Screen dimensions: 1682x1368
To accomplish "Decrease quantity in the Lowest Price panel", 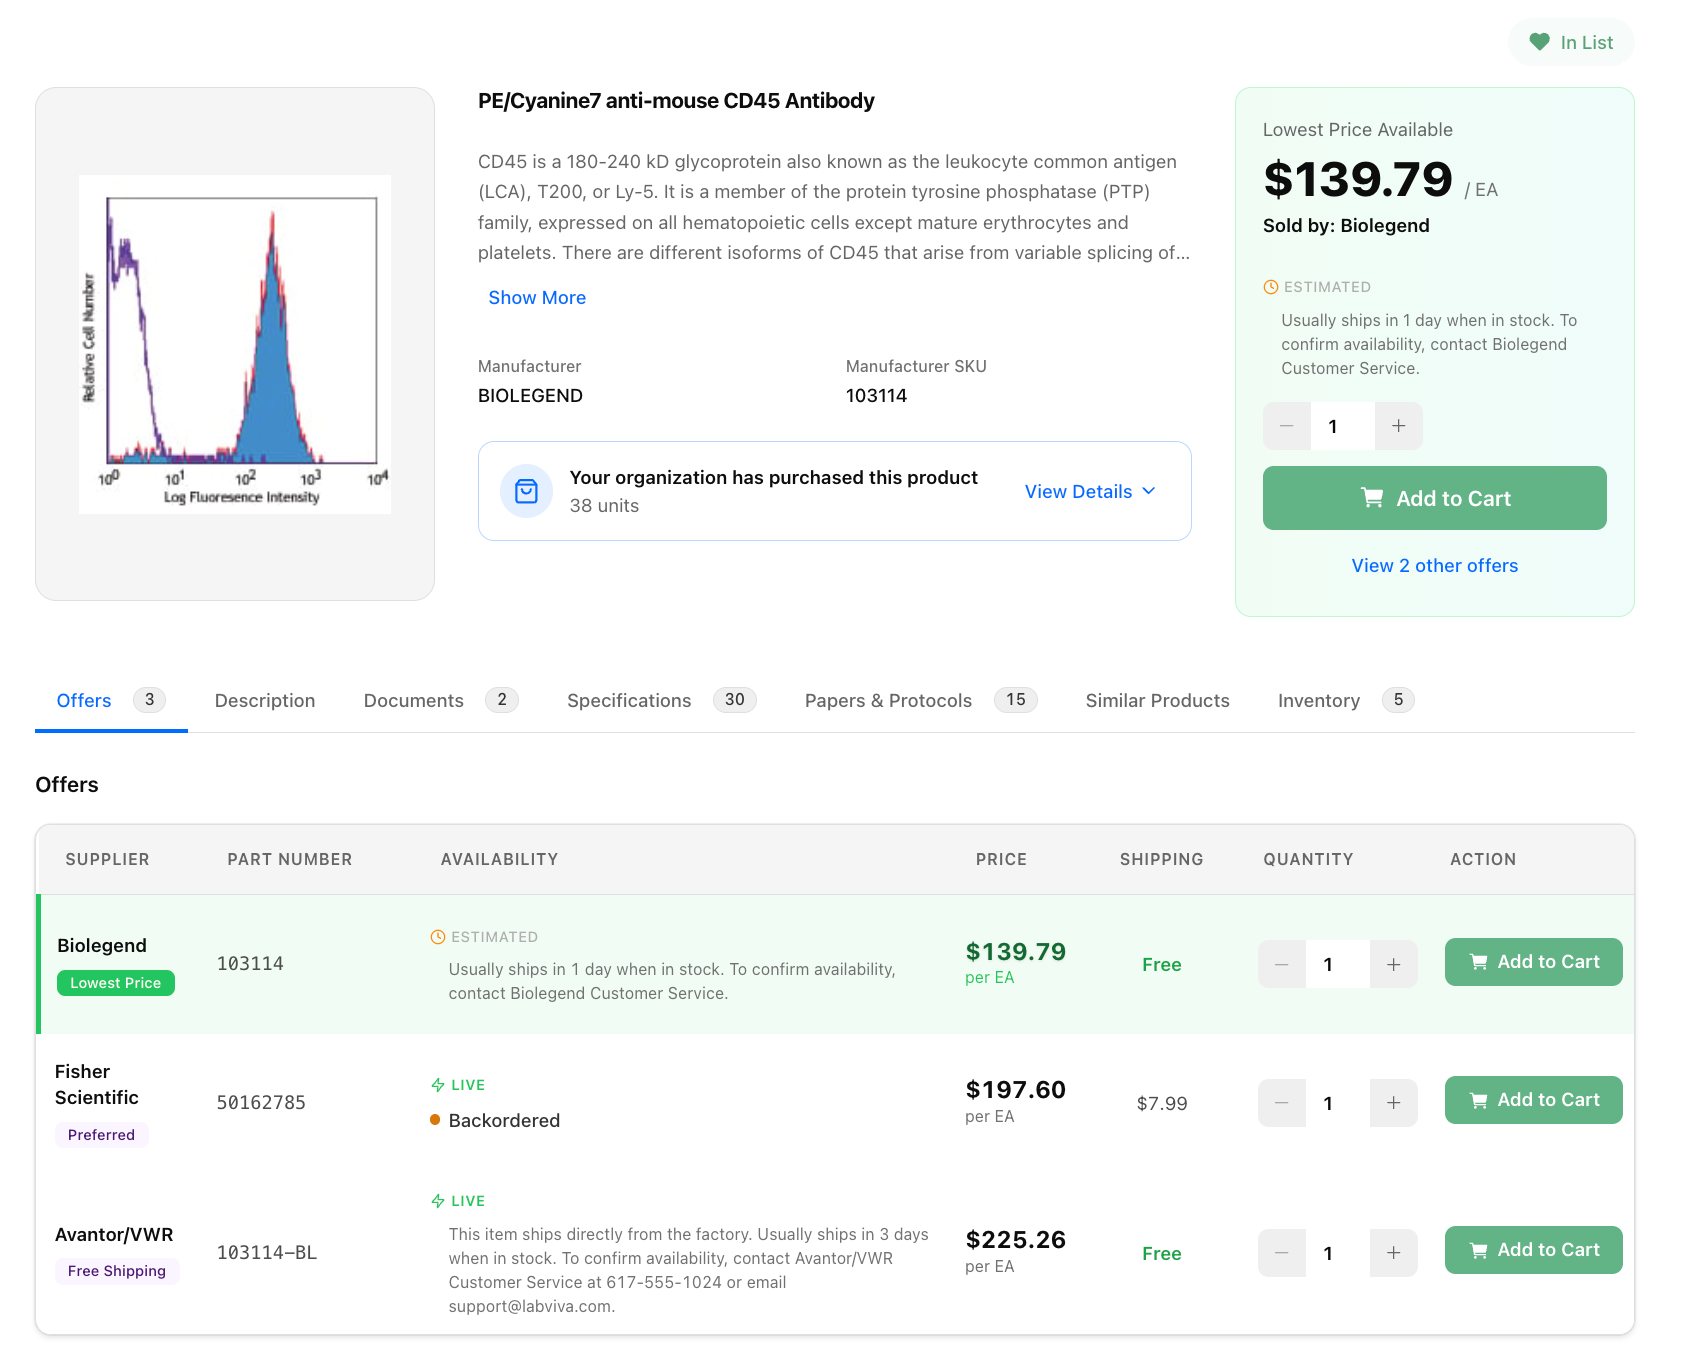I will click(x=1287, y=426).
